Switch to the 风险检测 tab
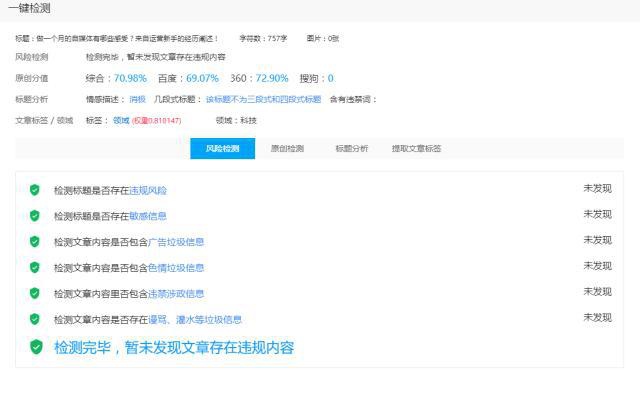Image resolution: width=640 pixels, height=394 pixels. pyautogui.click(x=222, y=149)
